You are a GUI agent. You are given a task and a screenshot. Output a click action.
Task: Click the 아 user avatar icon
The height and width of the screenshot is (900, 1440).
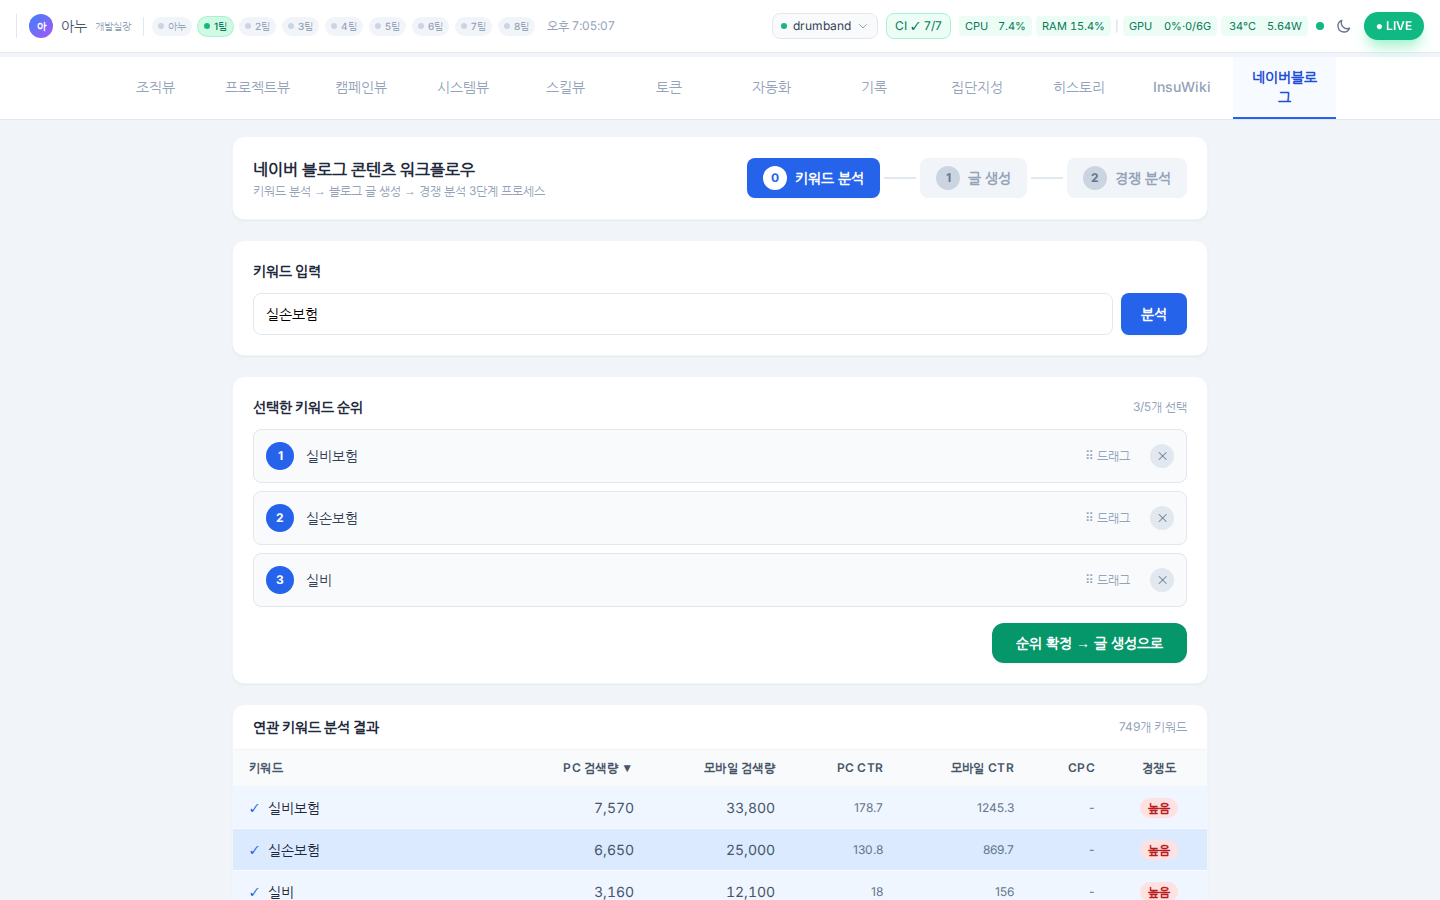(x=41, y=26)
